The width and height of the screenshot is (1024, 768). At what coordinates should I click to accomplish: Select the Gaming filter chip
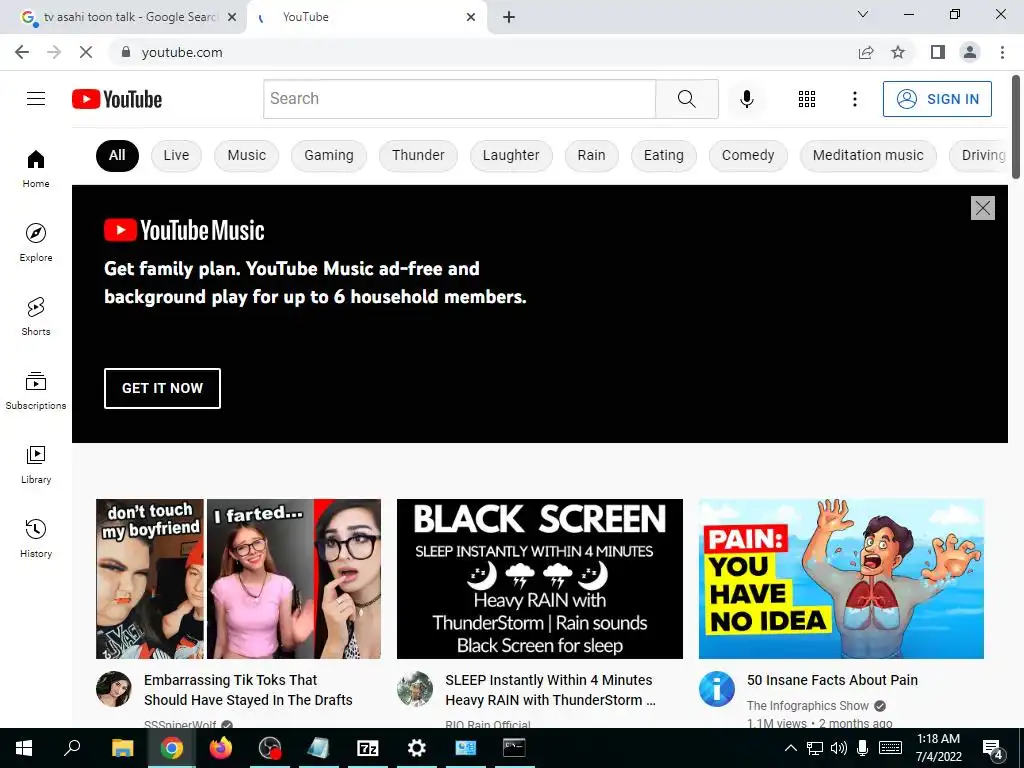328,155
